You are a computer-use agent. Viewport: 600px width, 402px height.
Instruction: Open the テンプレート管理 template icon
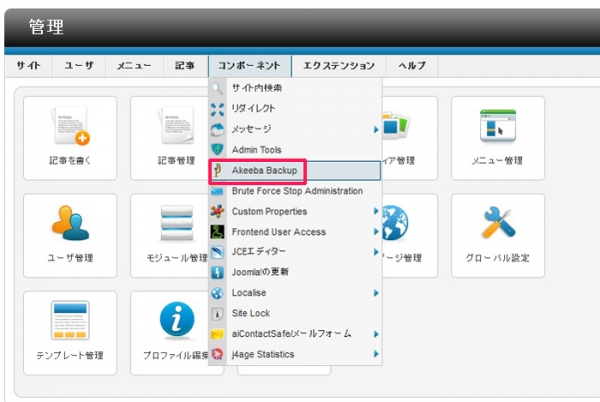(70, 320)
